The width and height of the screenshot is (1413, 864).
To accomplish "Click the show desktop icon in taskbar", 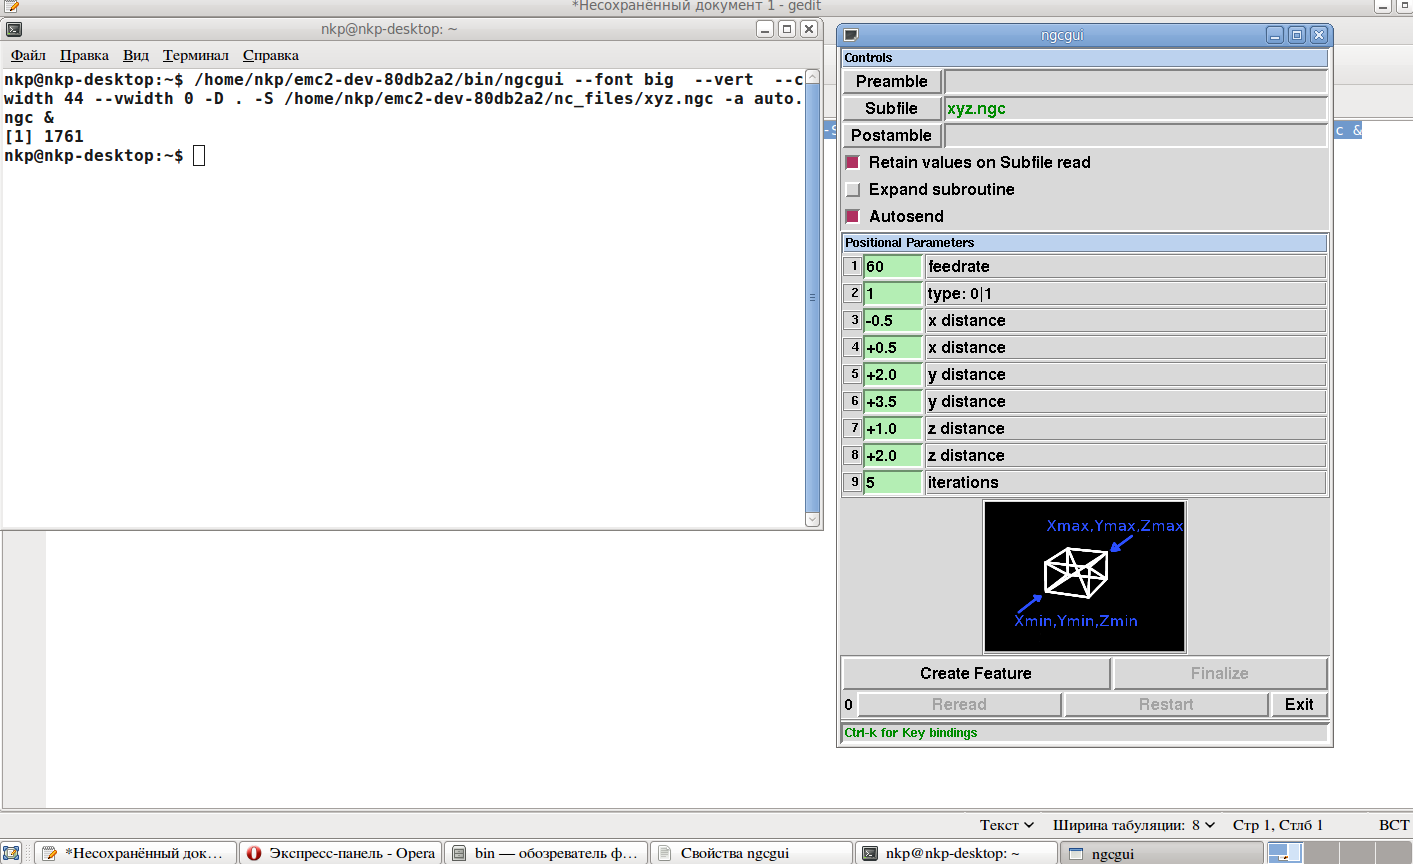I will point(11,853).
